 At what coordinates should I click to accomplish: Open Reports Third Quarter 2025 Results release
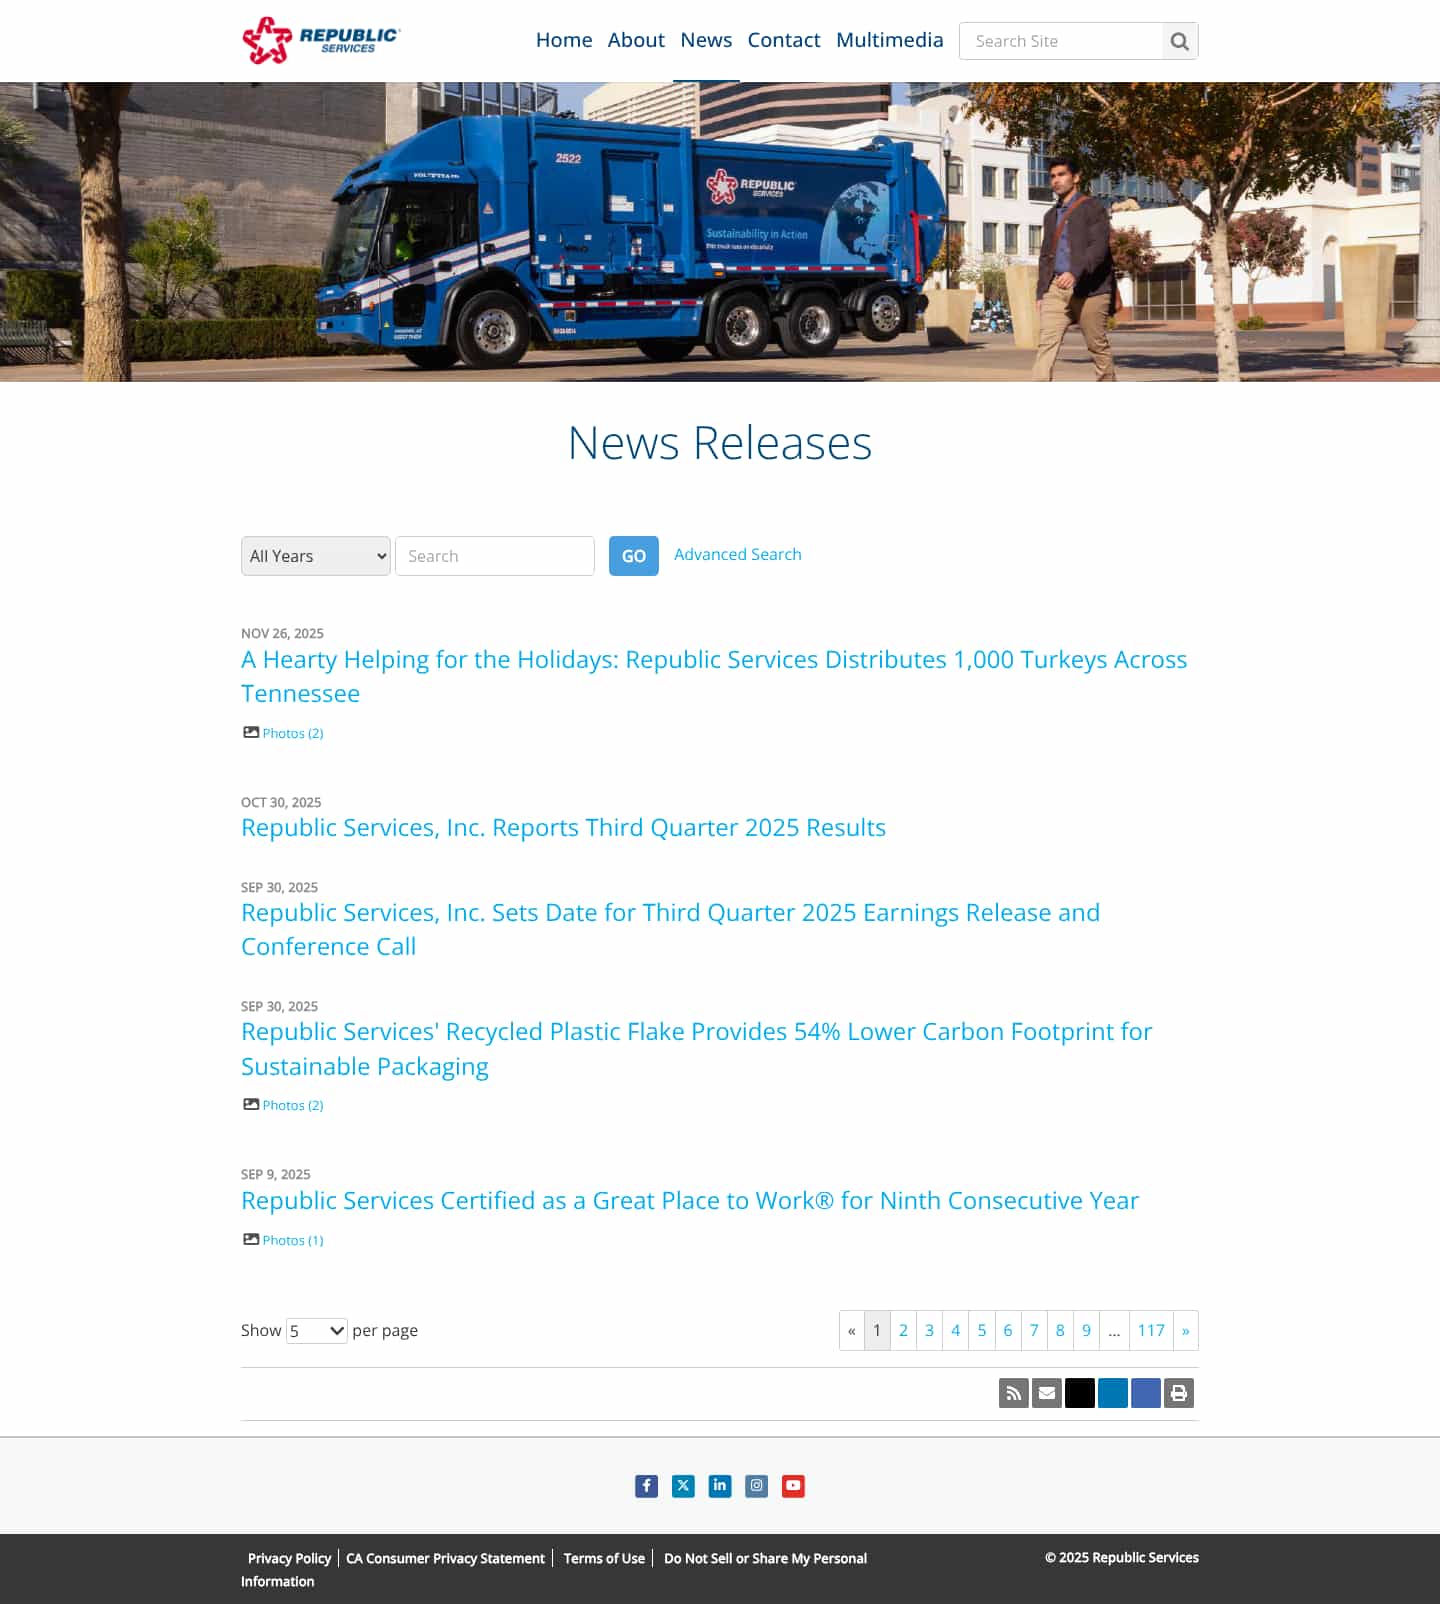563,828
